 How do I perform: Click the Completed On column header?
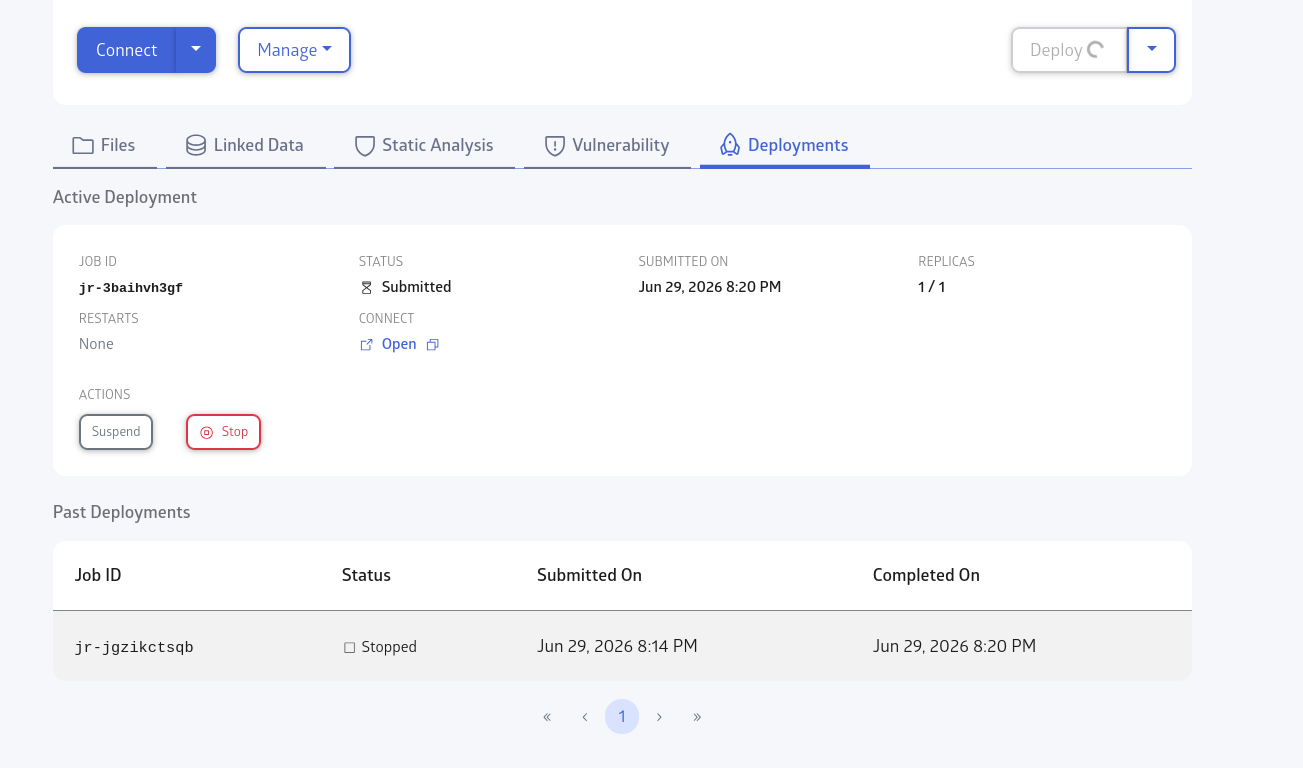[x=926, y=575]
